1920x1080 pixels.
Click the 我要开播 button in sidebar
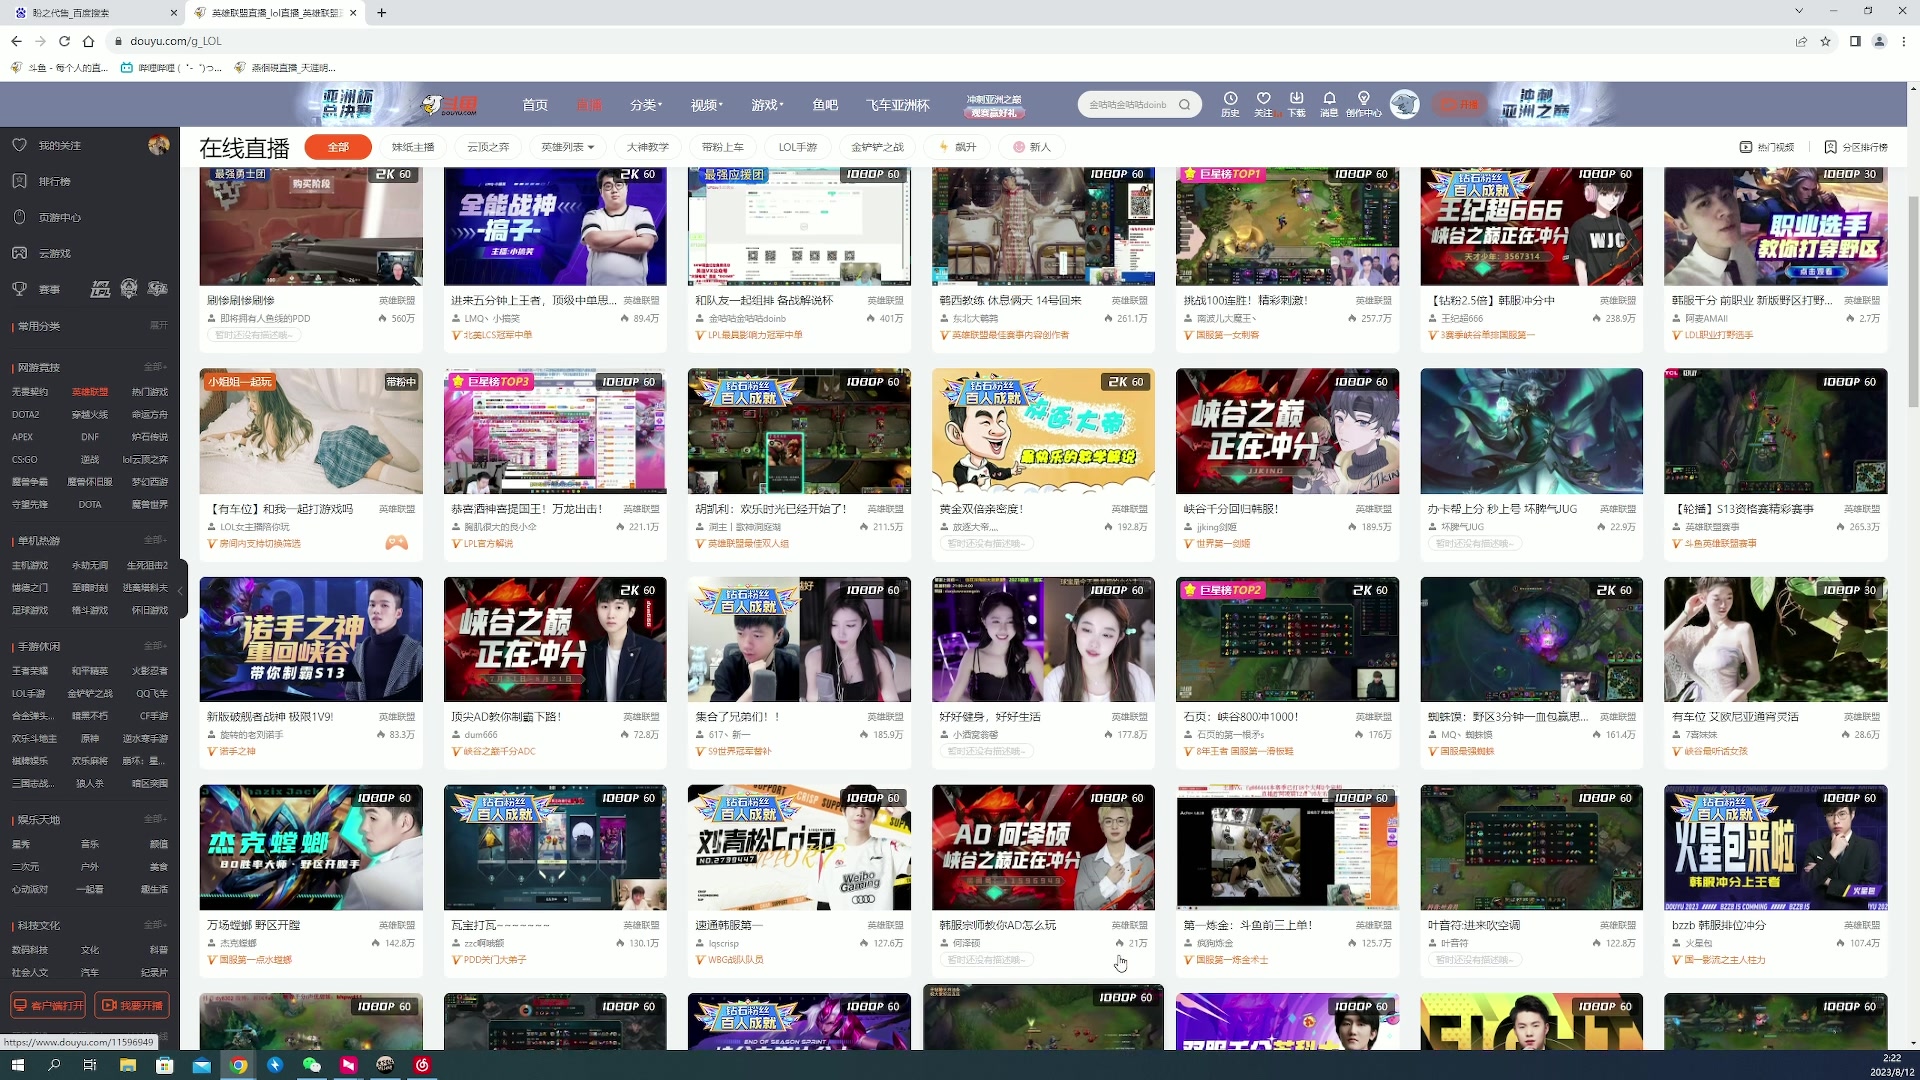(x=132, y=1005)
